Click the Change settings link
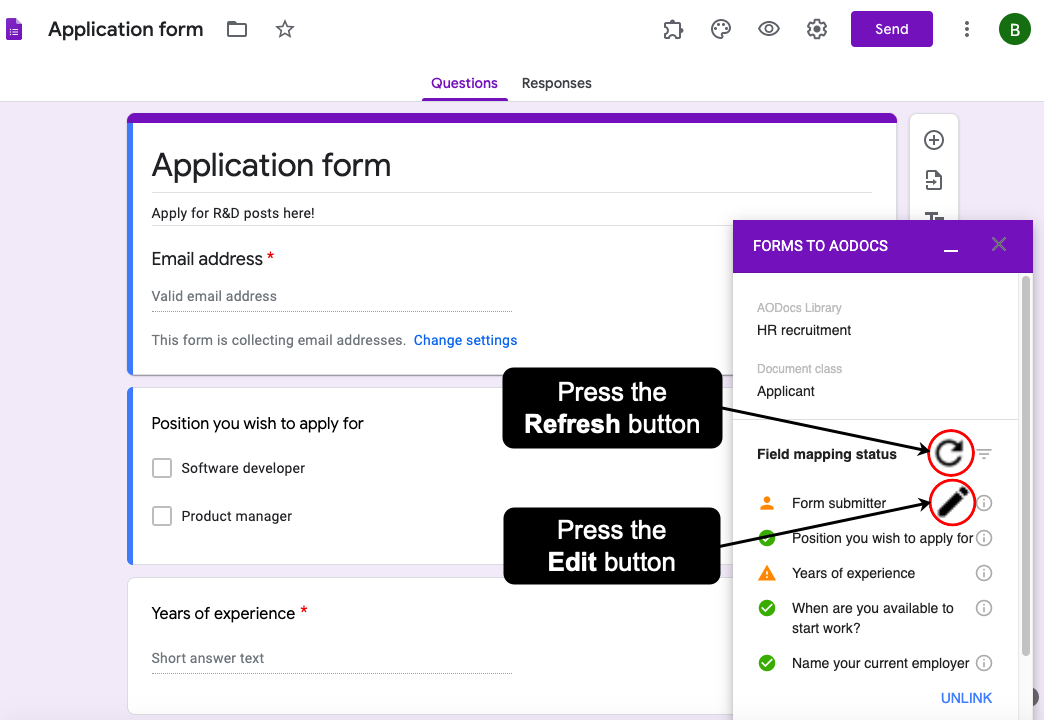Viewport: 1044px width, 720px height. [465, 340]
